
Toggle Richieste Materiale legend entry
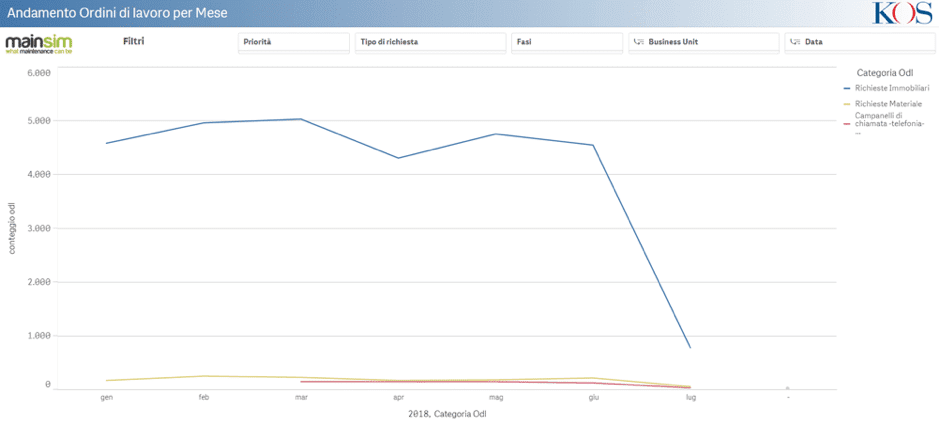tap(883, 103)
